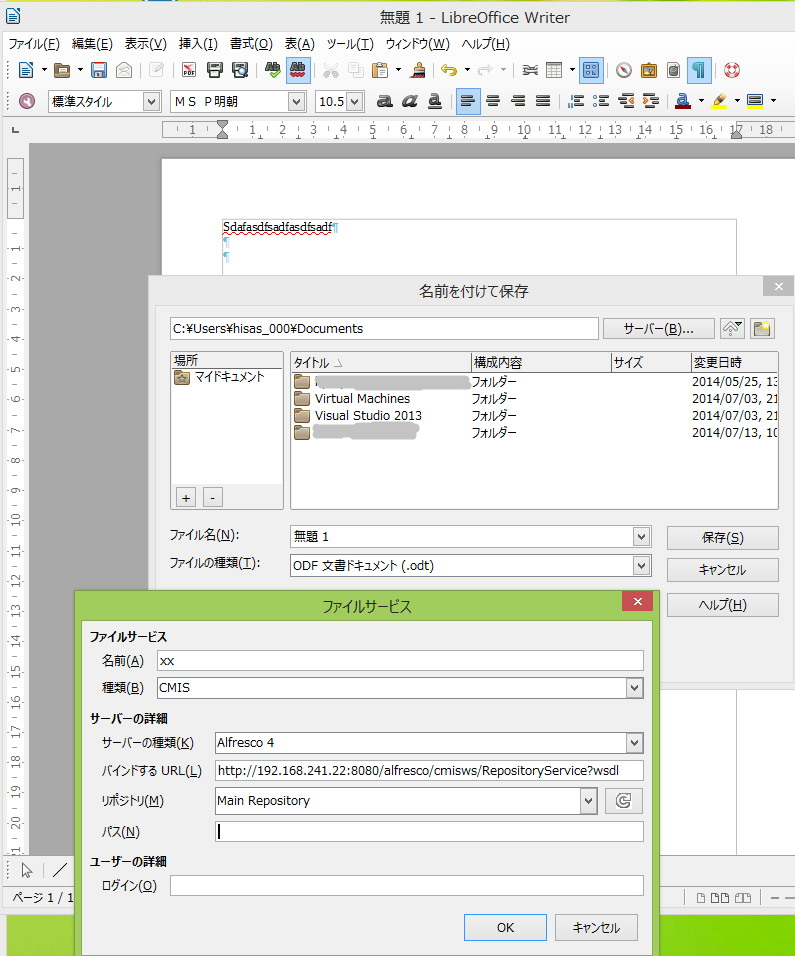Open the 種類 CMIS dropdown arrow
This screenshot has width=795, height=956.
coord(634,688)
